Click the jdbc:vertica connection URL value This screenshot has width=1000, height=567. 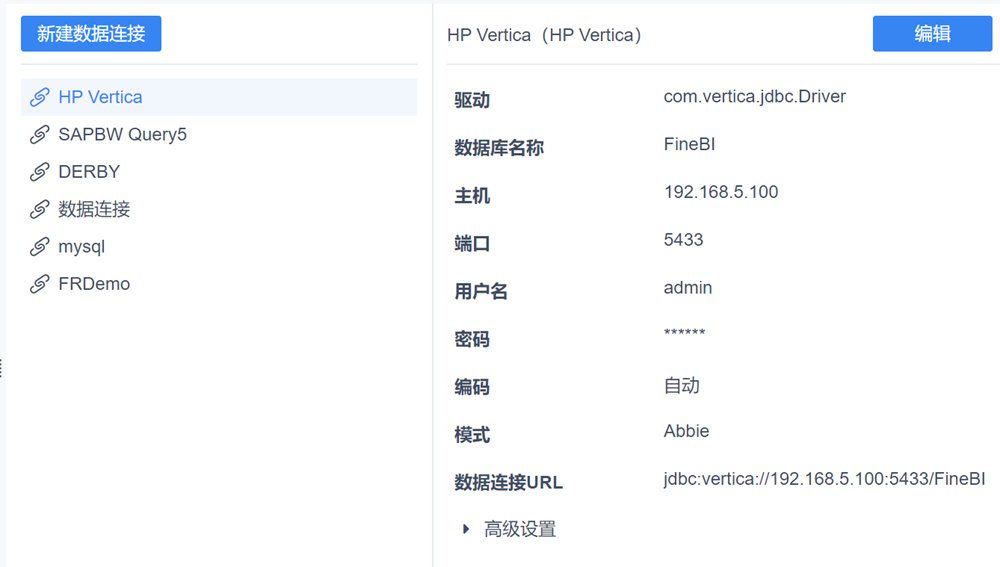[824, 479]
